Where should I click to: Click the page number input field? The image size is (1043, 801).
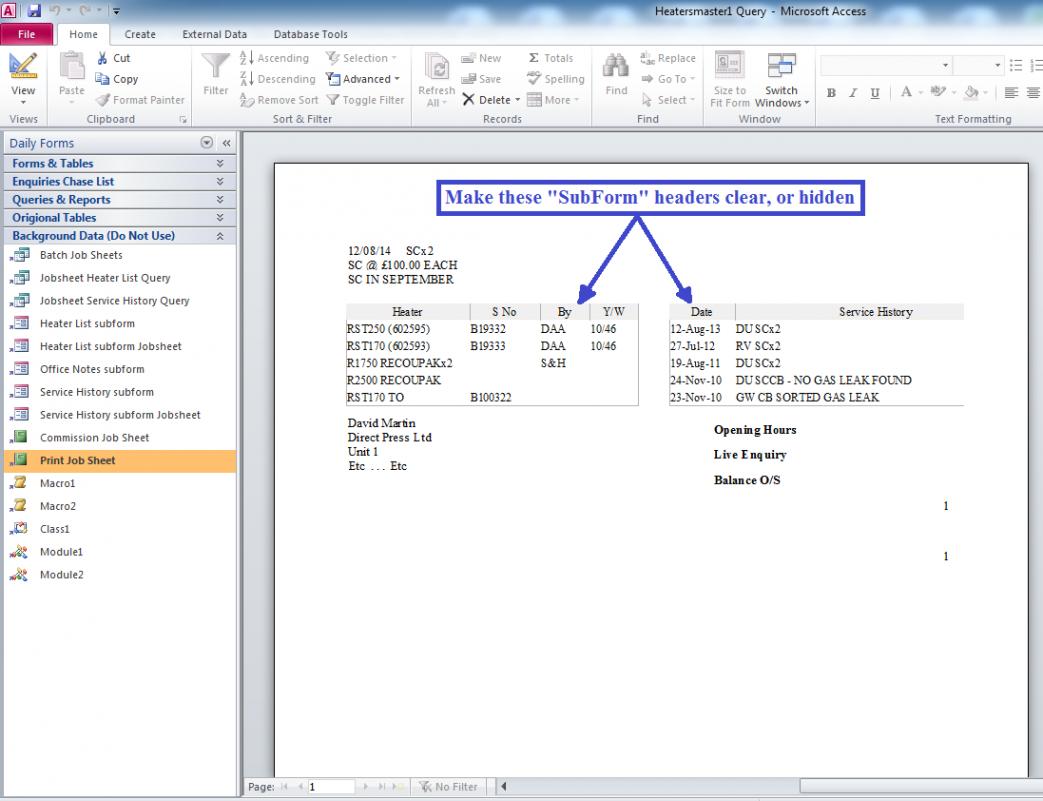(330, 787)
